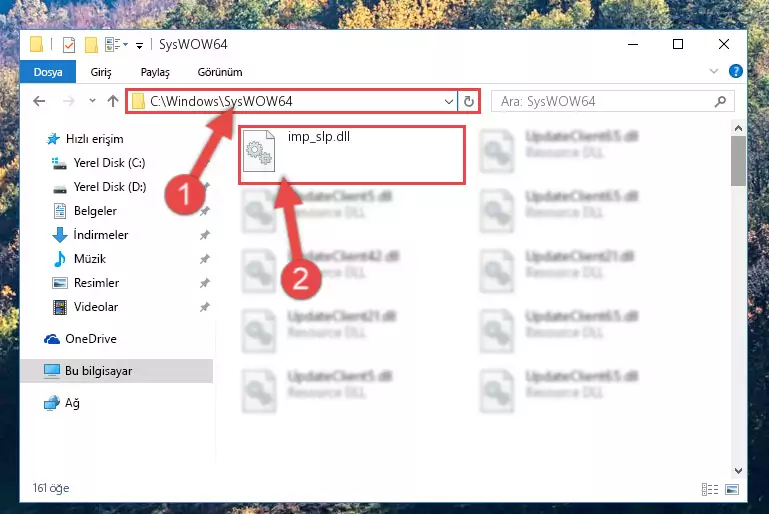Image resolution: width=769 pixels, height=514 pixels.
Task: Expand the ribbon with the chevron
Action: click(714, 72)
